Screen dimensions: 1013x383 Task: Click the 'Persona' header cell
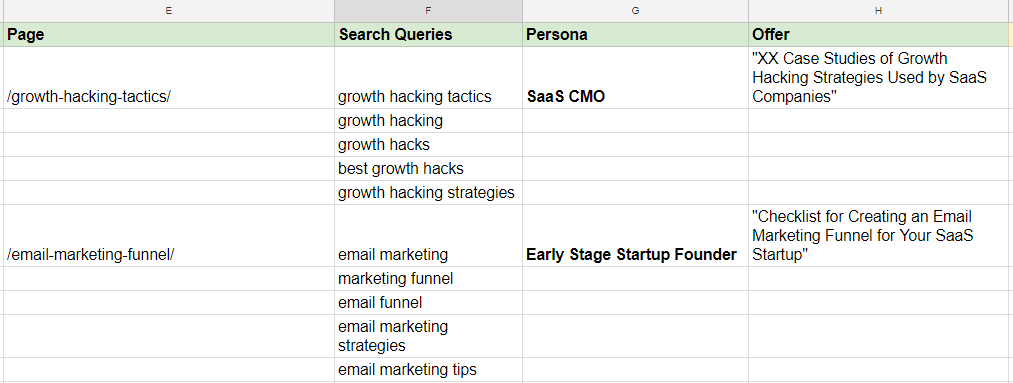point(636,34)
